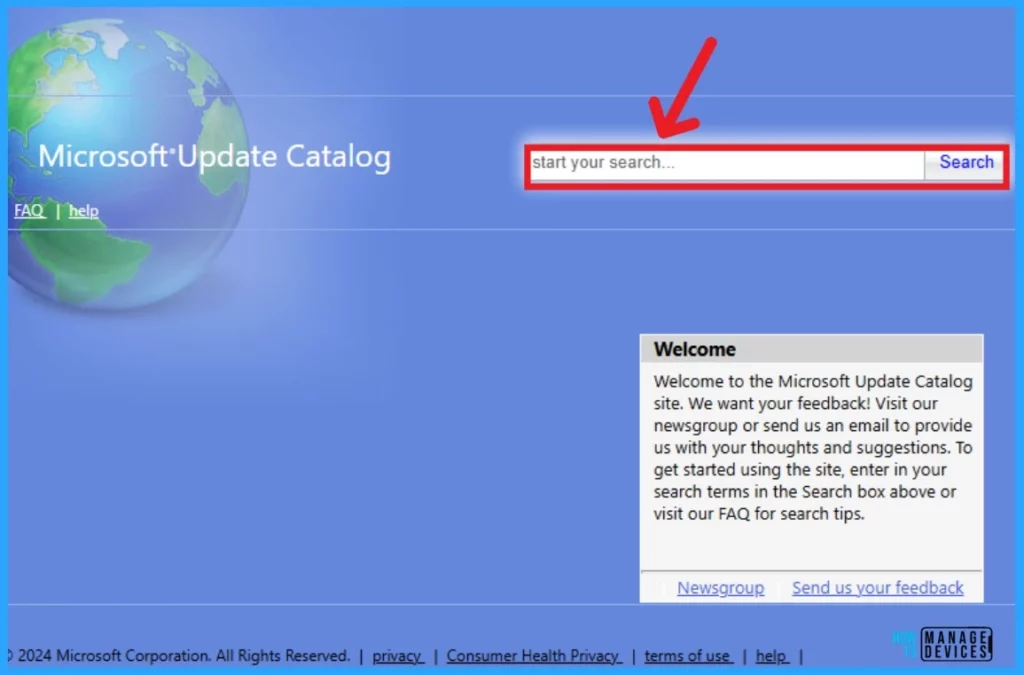Open the privacy link in footer

coord(398,656)
